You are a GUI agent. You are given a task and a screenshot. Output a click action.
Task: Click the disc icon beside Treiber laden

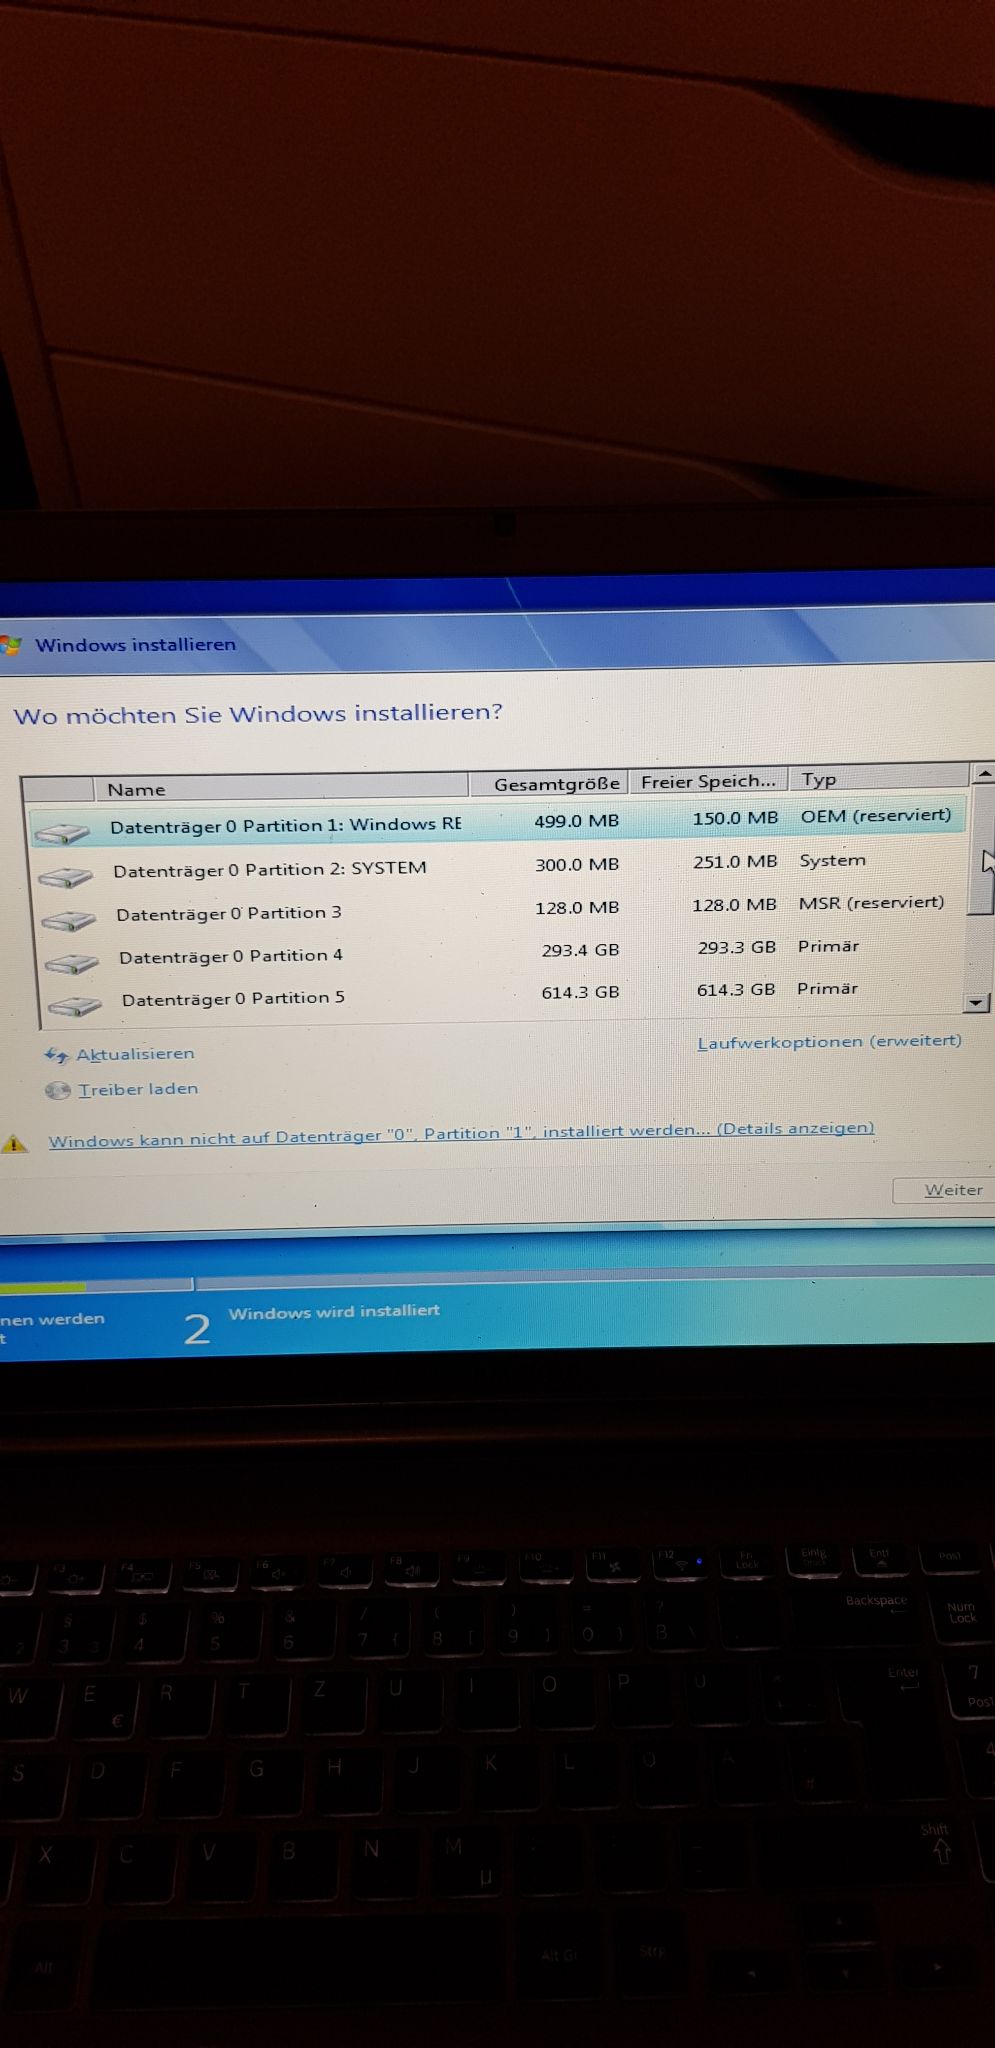coord(58,1090)
